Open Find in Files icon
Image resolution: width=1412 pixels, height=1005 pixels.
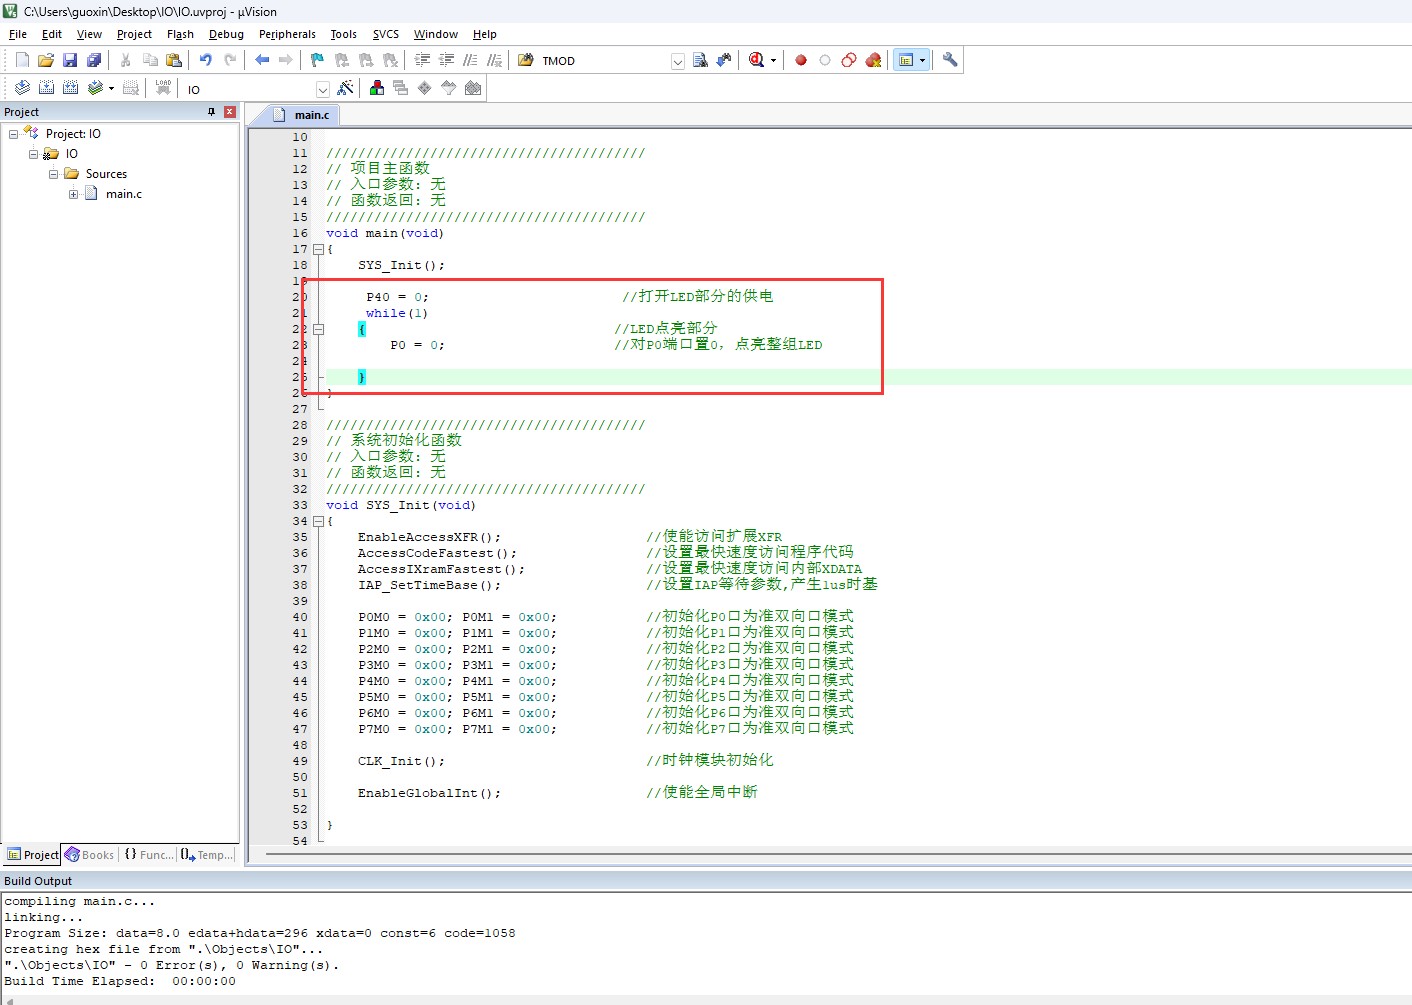click(526, 60)
